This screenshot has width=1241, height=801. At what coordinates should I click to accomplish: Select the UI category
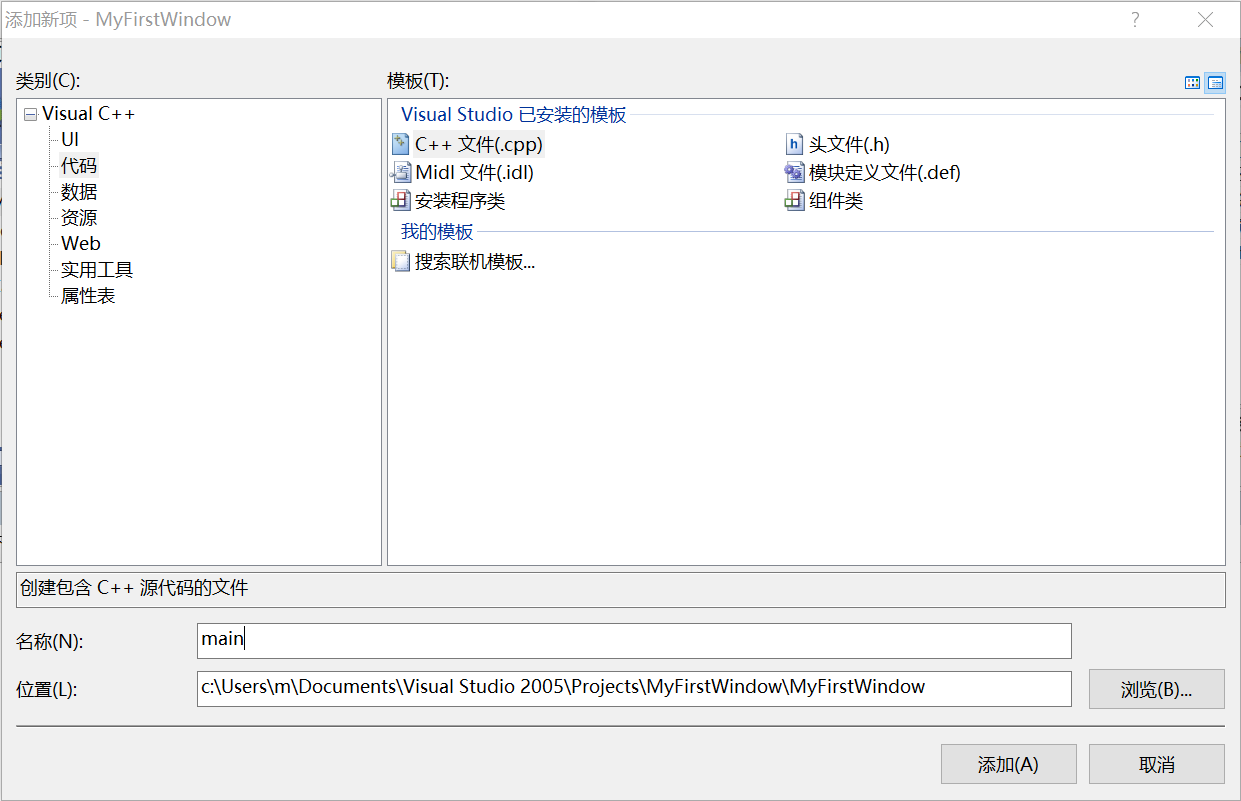pyautogui.click(x=70, y=140)
